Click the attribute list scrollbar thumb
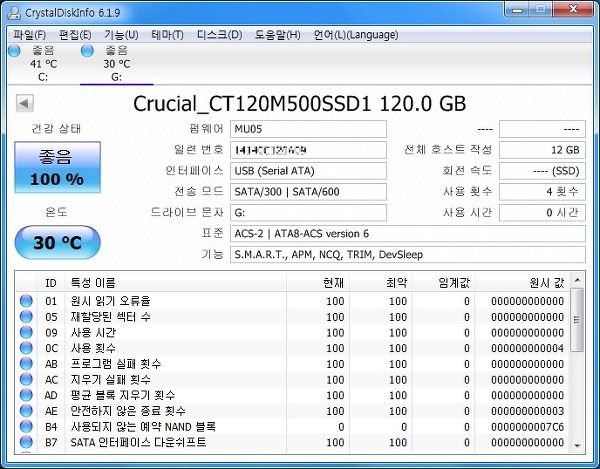Image resolution: width=600 pixels, height=469 pixels. pyautogui.click(x=577, y=320)
